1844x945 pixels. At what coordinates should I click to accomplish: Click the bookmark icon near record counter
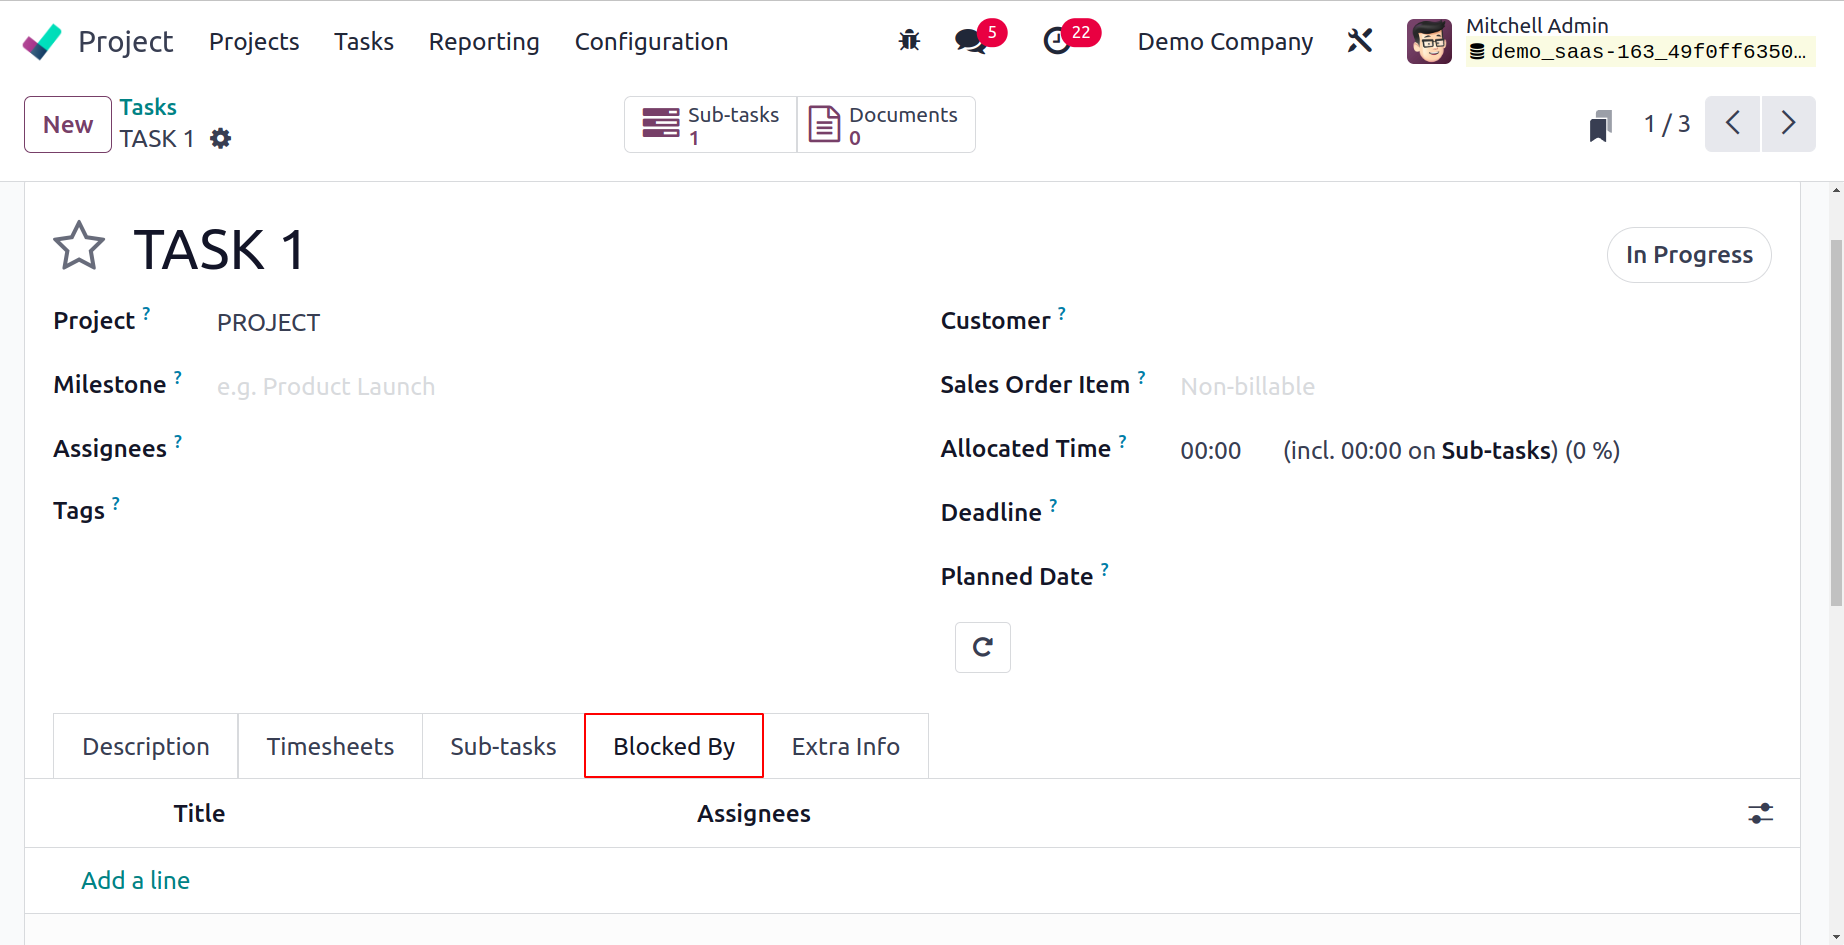pos(1600,126)
